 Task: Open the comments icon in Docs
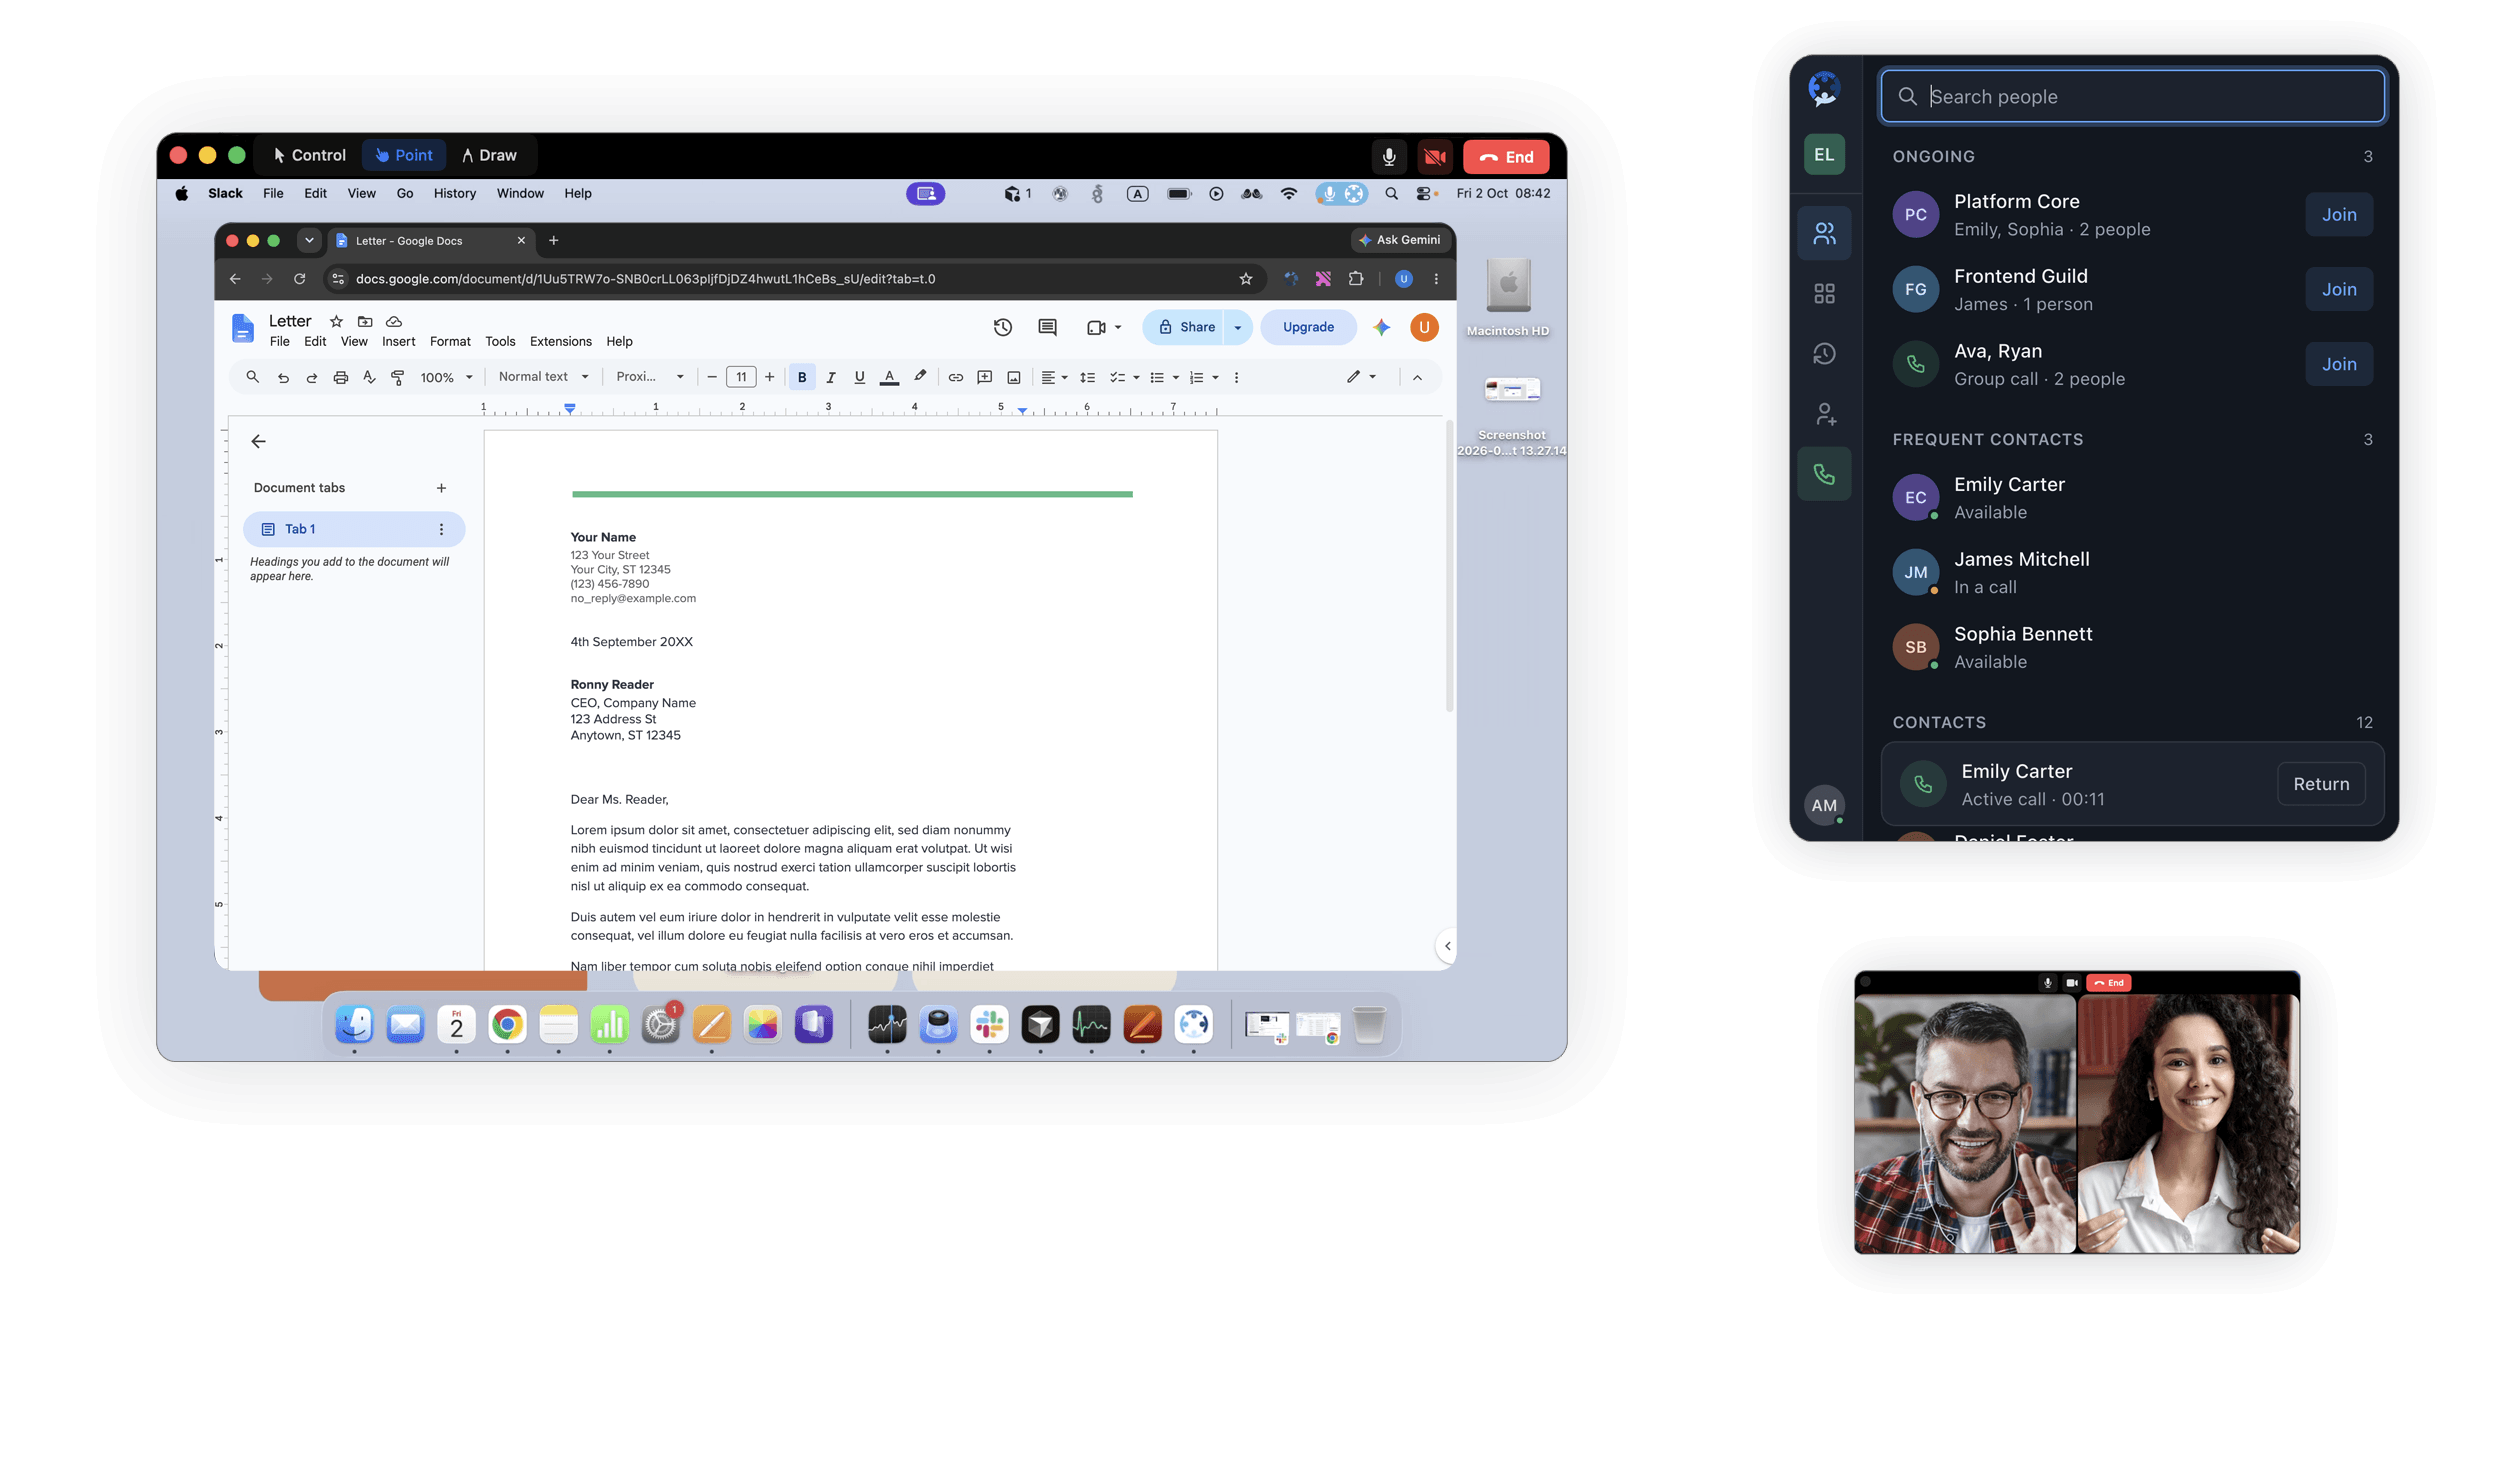1047,327
